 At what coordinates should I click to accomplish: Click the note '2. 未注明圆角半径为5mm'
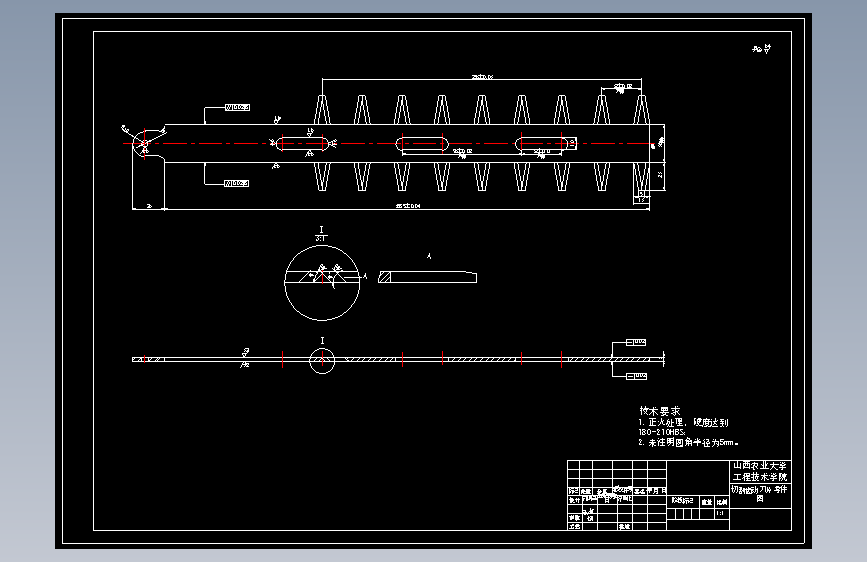click(688, 443)
